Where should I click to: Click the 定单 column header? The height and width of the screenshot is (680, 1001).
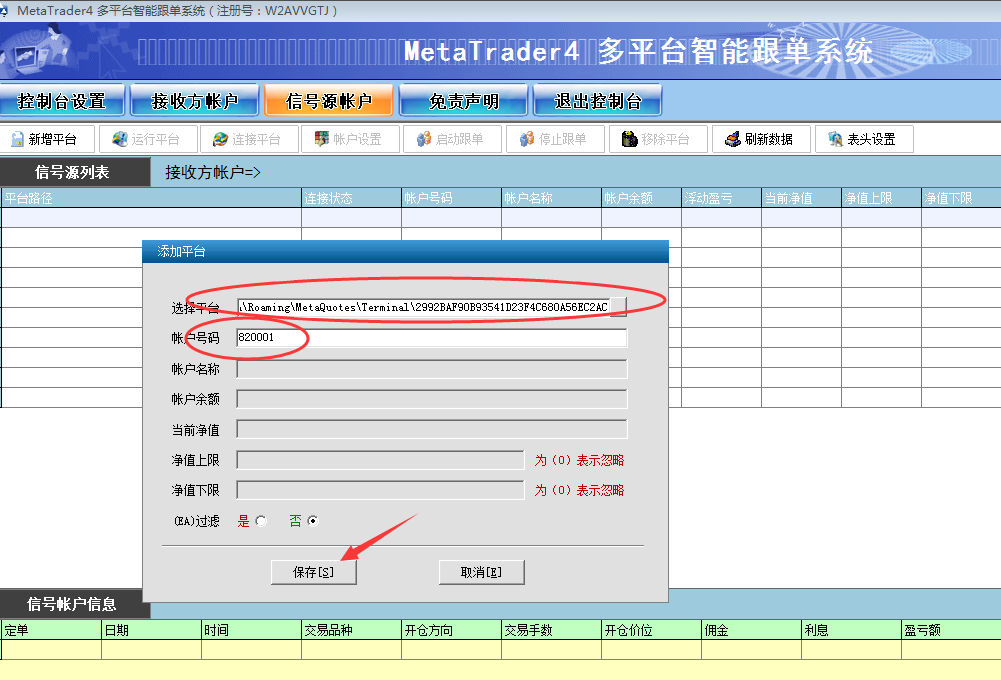click(51, 630)
